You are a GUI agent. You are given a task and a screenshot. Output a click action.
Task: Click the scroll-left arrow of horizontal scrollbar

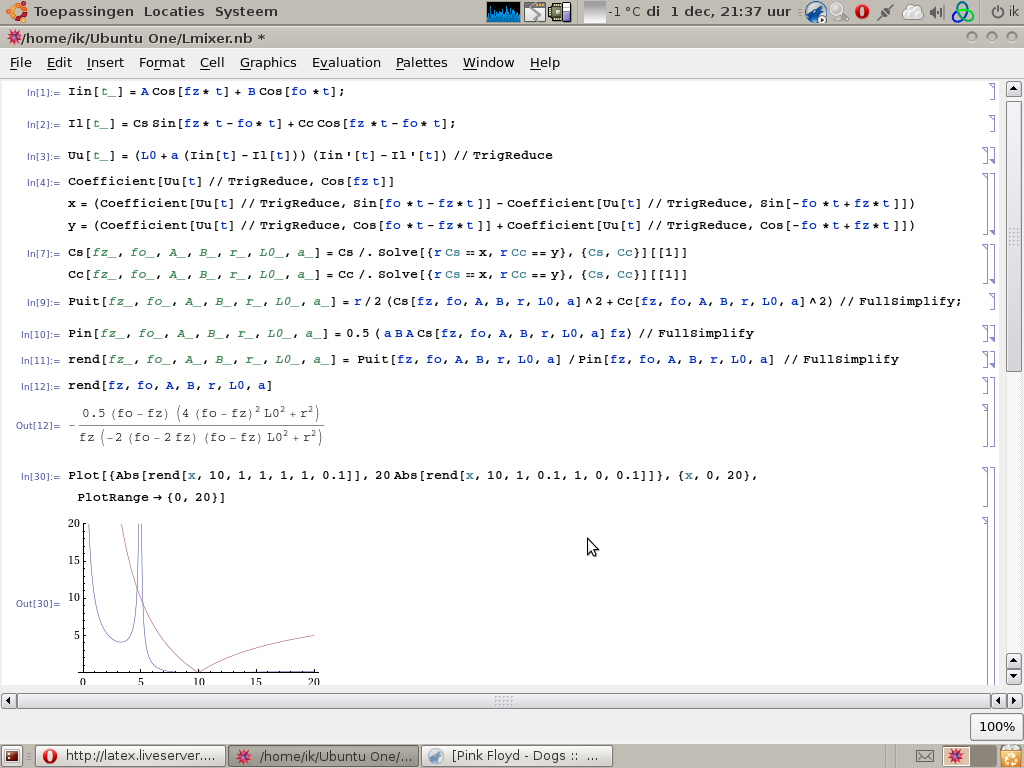pos(9,701)
